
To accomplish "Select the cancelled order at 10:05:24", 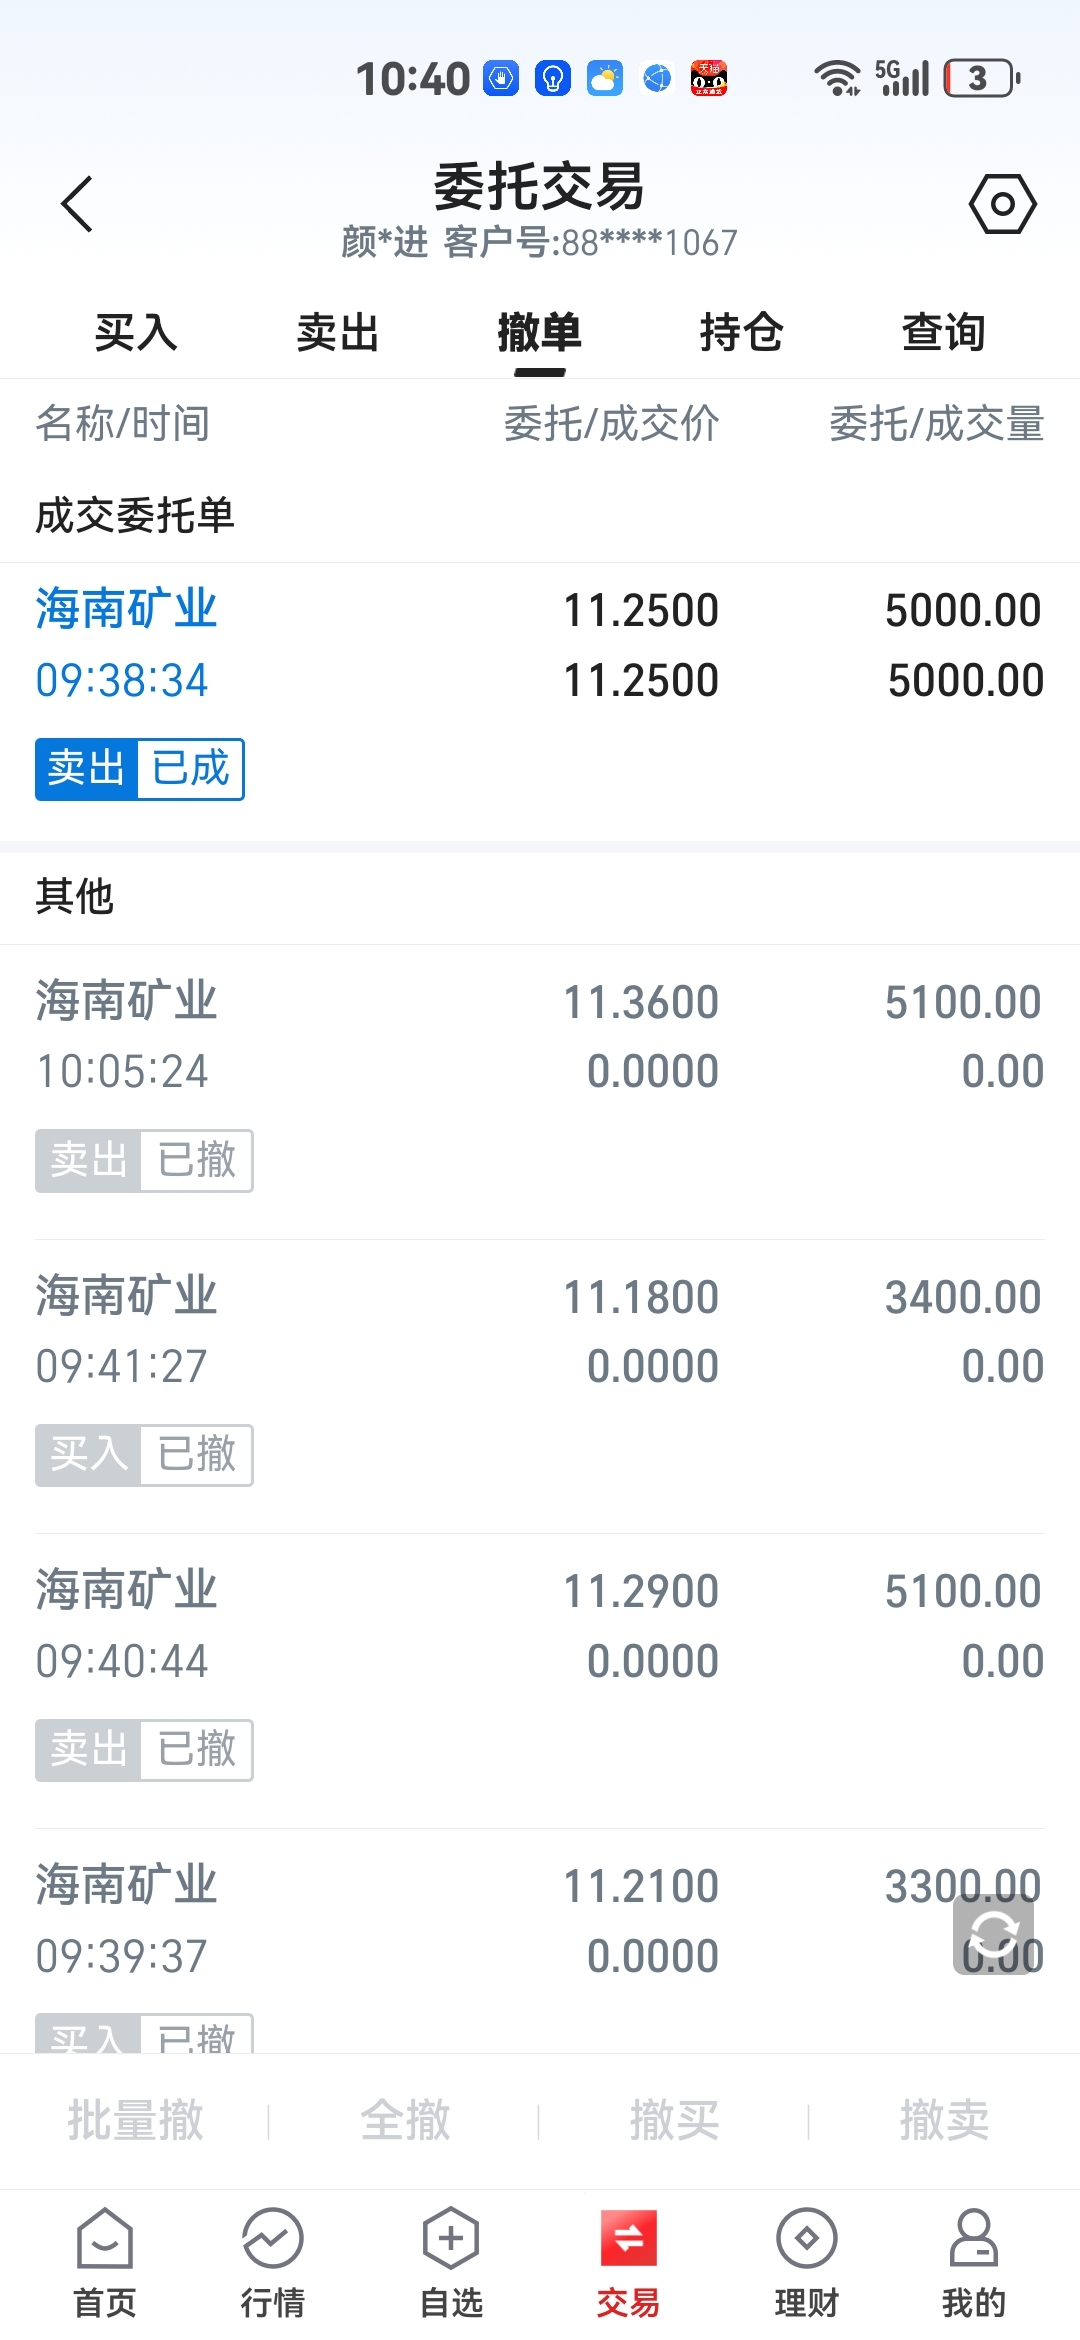I will click(x=540, y=1092).
